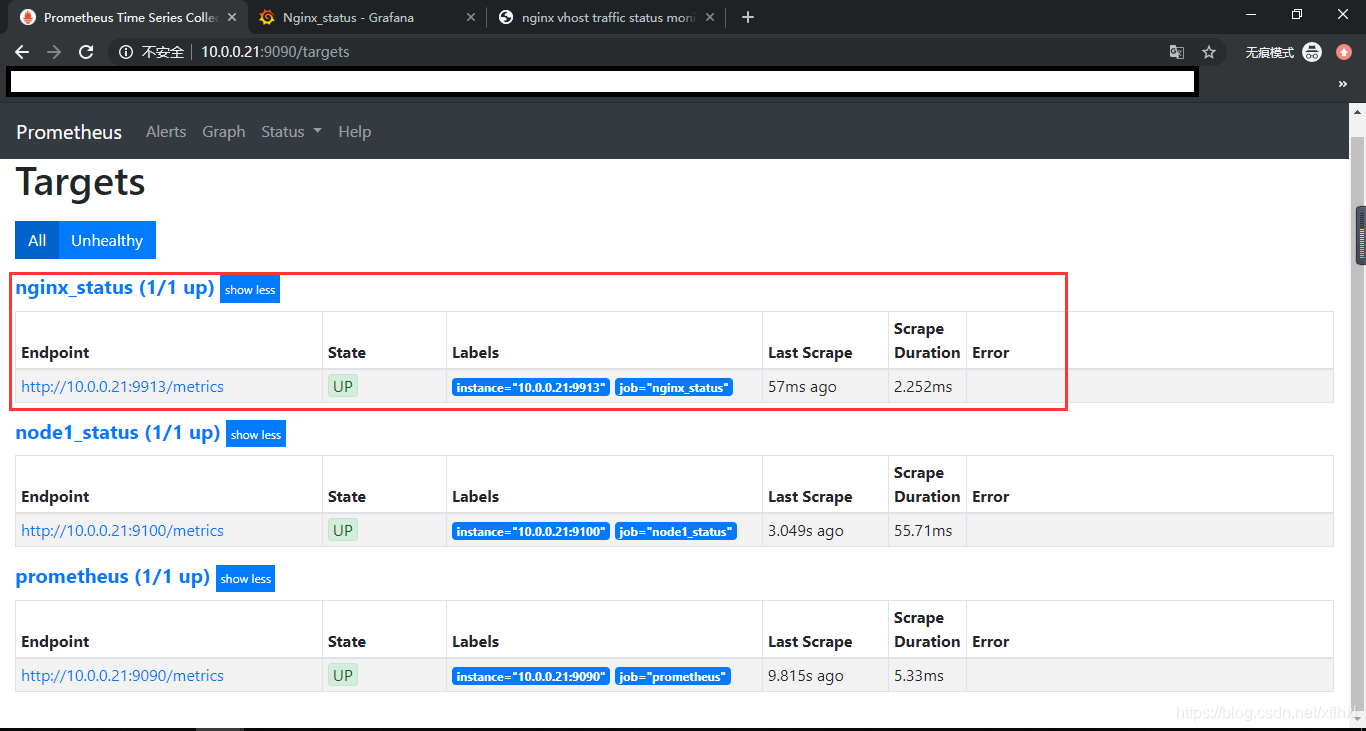The width and height of the screenshot is (1366, 731).
Task: Click the forward navigation arrow
Action: [54, 52]
